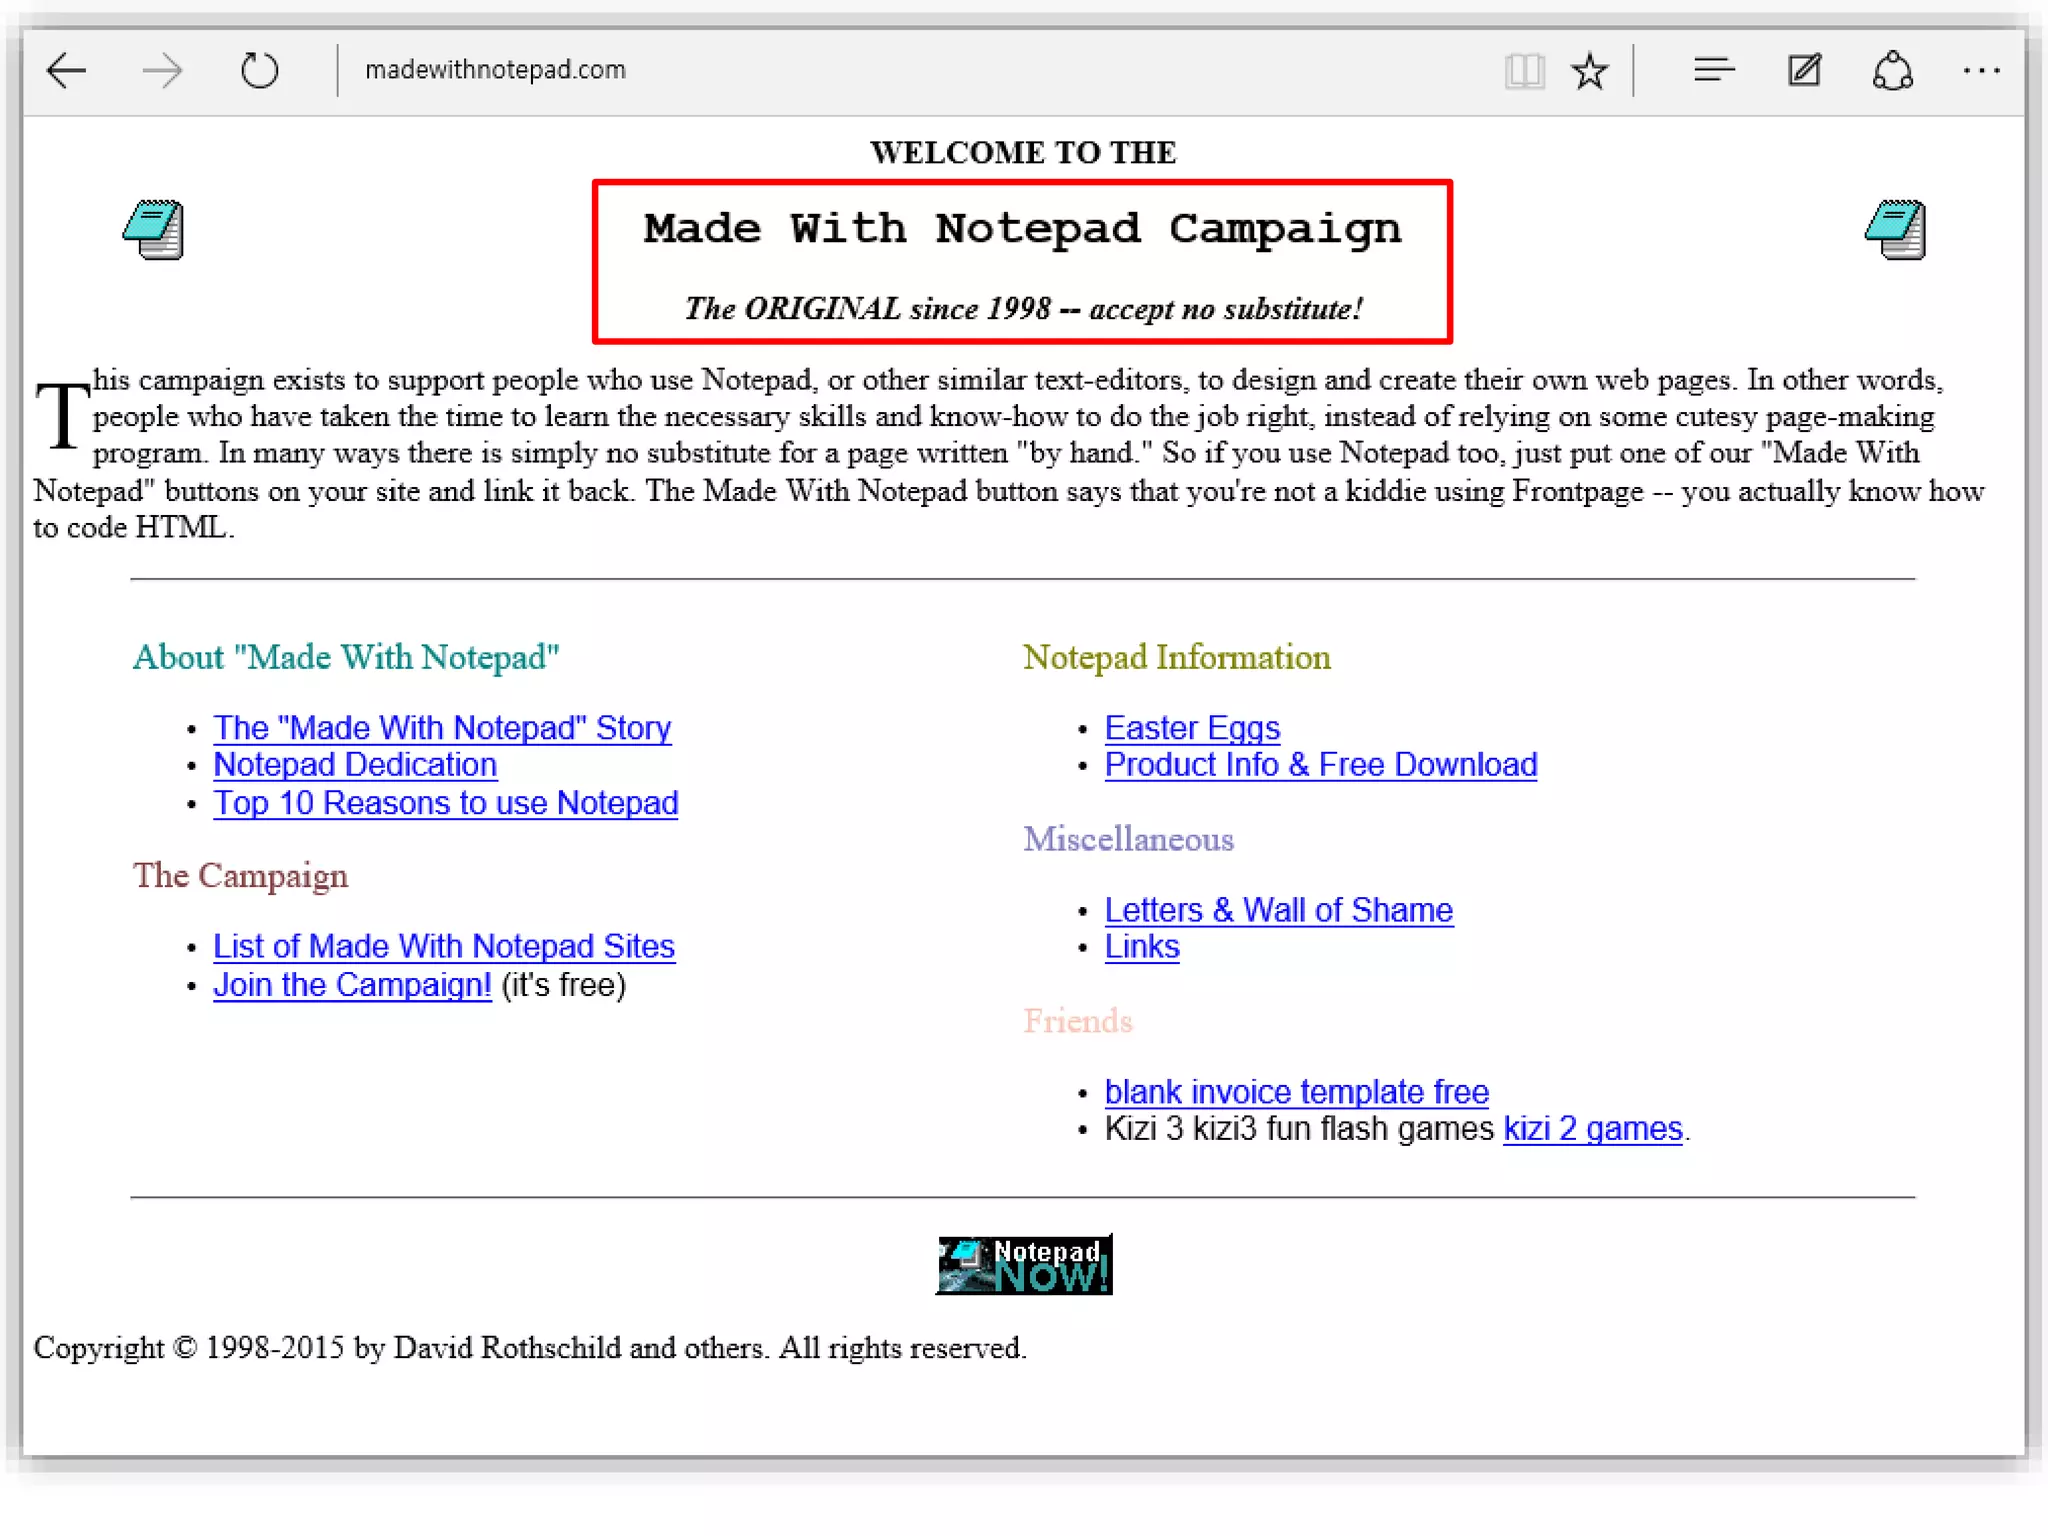
Task: Visit Letters & Wall of Shame
Action: click(x=1278, y=910)
